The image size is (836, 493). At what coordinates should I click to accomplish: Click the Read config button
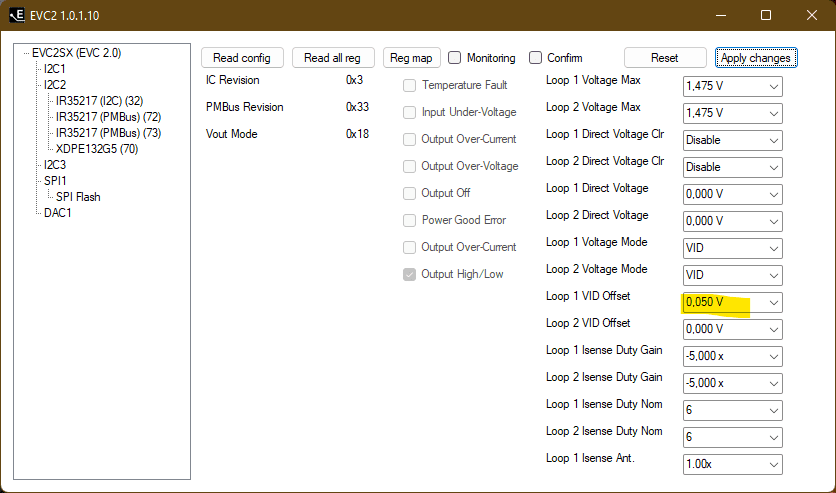click(242, 58)
